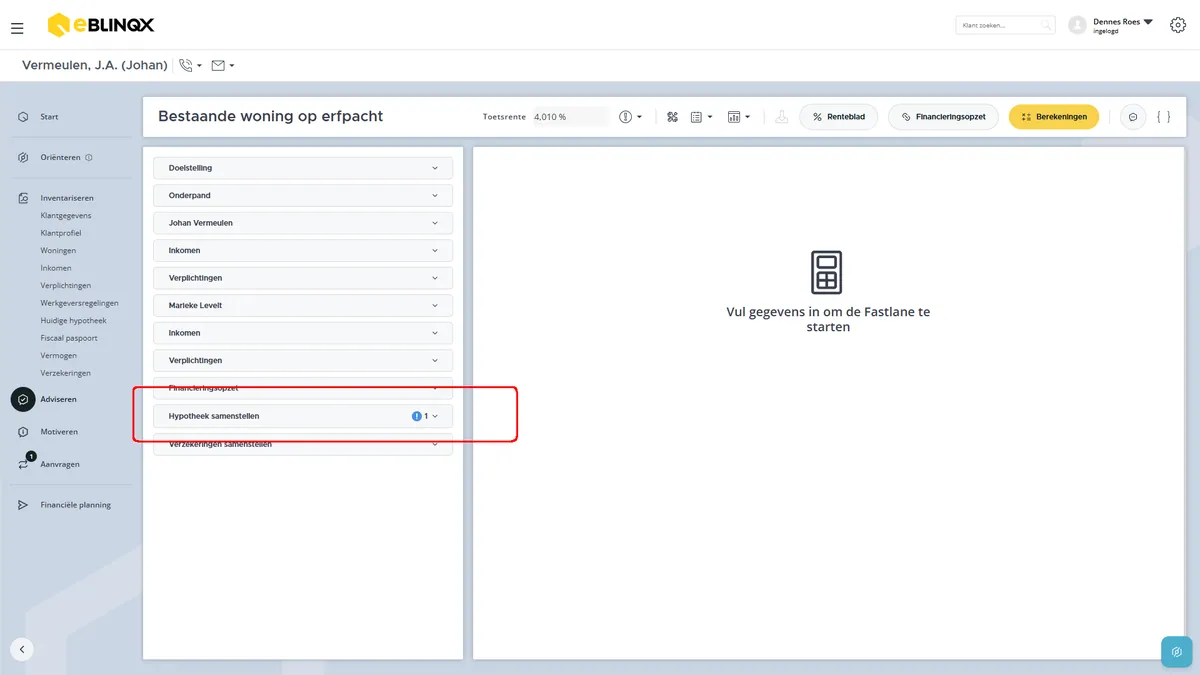Click the info icon beside Oriënteren
This screenshot has width=1200, height=675.
pyautogui.click(x=89, y=158)
